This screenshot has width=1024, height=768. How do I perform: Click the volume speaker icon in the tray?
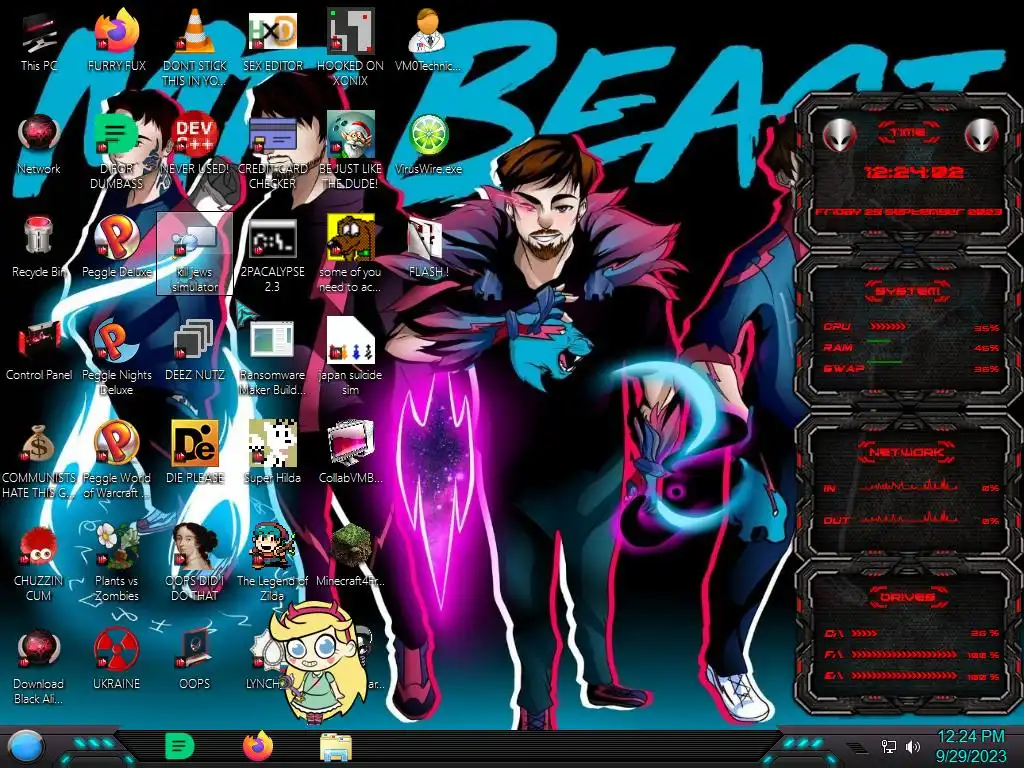pos(913,746)
